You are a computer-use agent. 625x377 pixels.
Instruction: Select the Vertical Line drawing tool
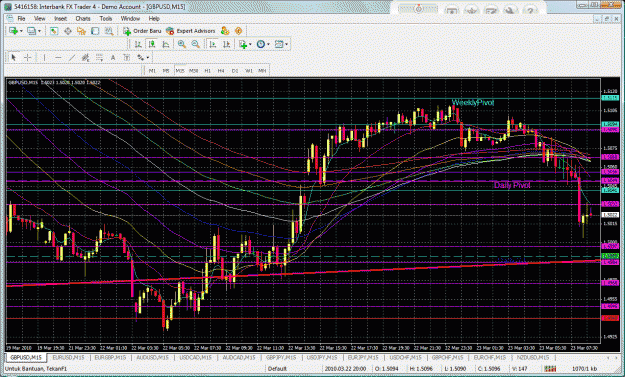[44, 58]
